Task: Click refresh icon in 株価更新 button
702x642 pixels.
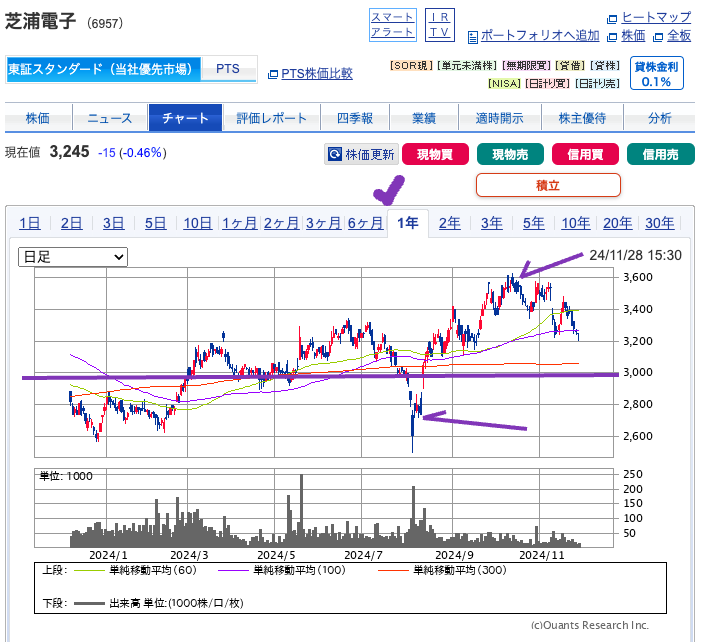Action: 334,154
